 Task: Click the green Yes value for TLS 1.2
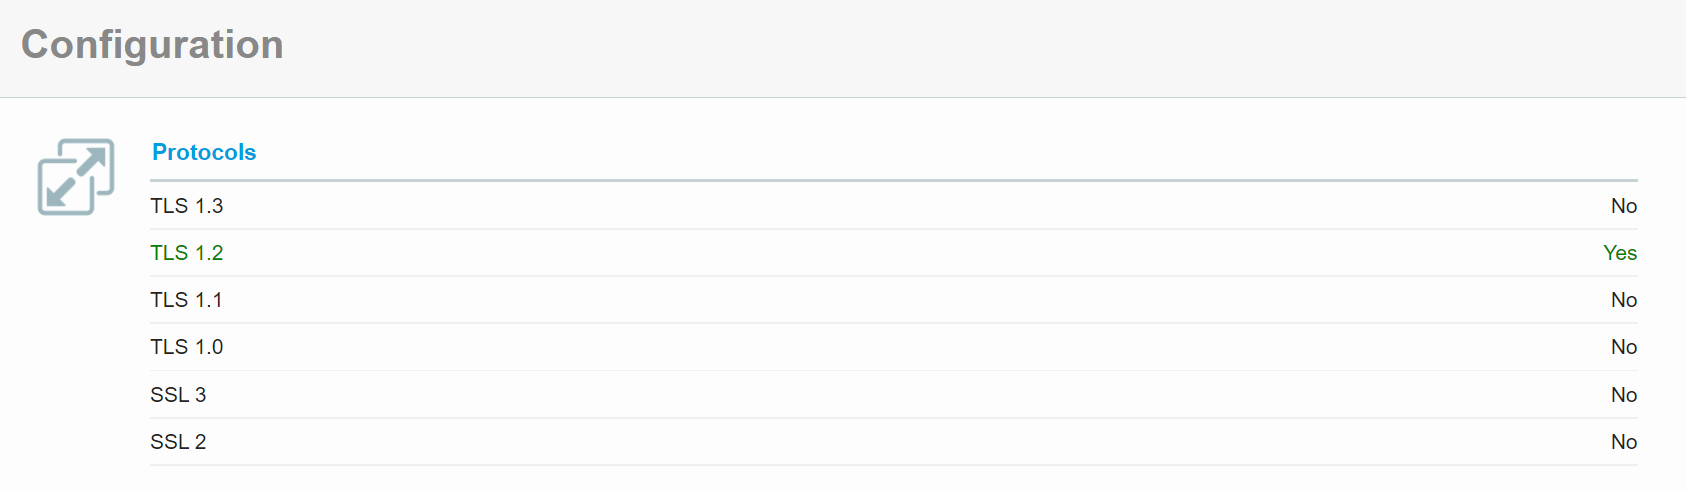(1620, 253)
